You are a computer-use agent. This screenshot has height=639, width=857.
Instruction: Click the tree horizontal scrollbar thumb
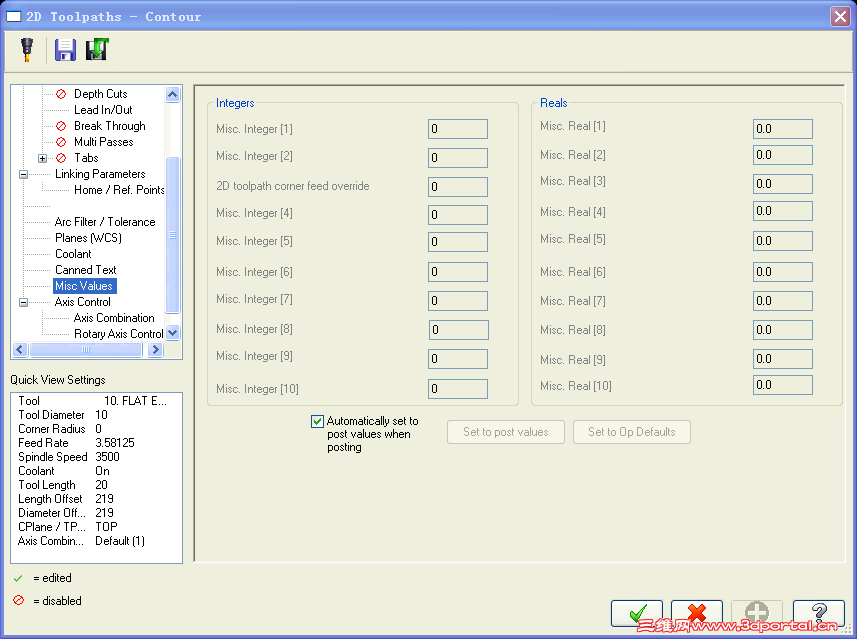(x=86, y=349)
